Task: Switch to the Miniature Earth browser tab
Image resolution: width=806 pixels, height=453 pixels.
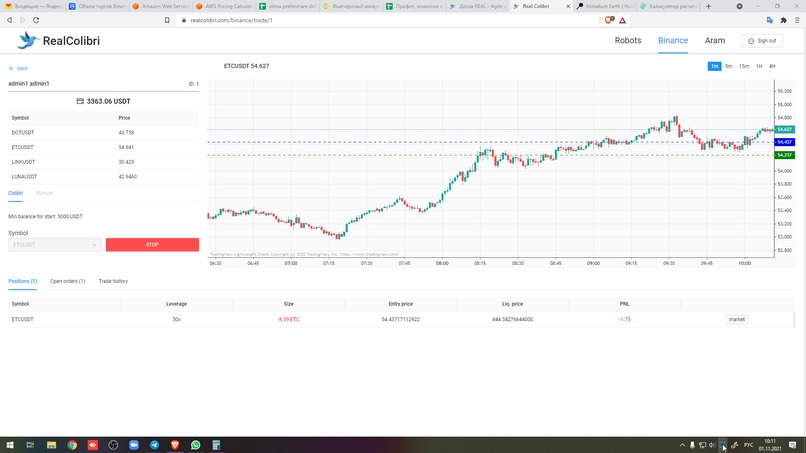Action: click(x=604, y=6)
